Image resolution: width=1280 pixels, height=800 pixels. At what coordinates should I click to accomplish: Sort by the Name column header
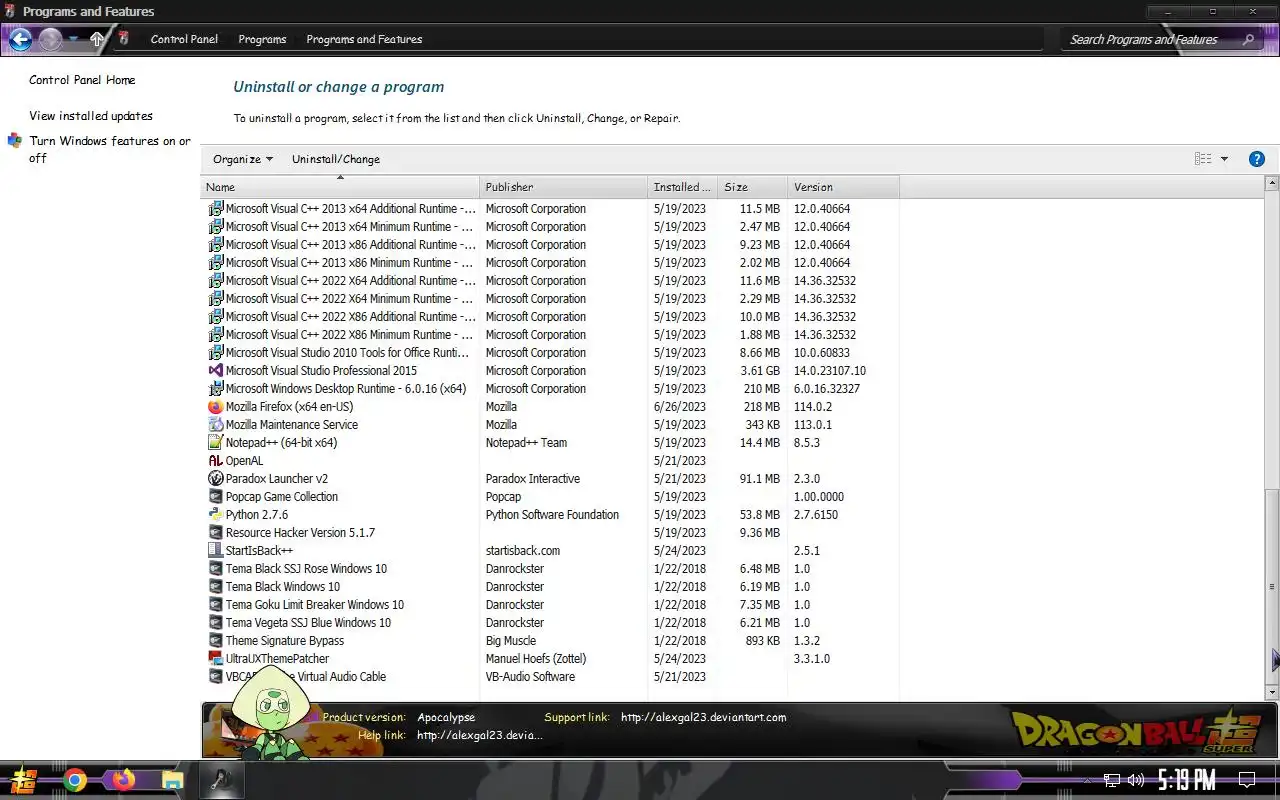coord(340,187)
